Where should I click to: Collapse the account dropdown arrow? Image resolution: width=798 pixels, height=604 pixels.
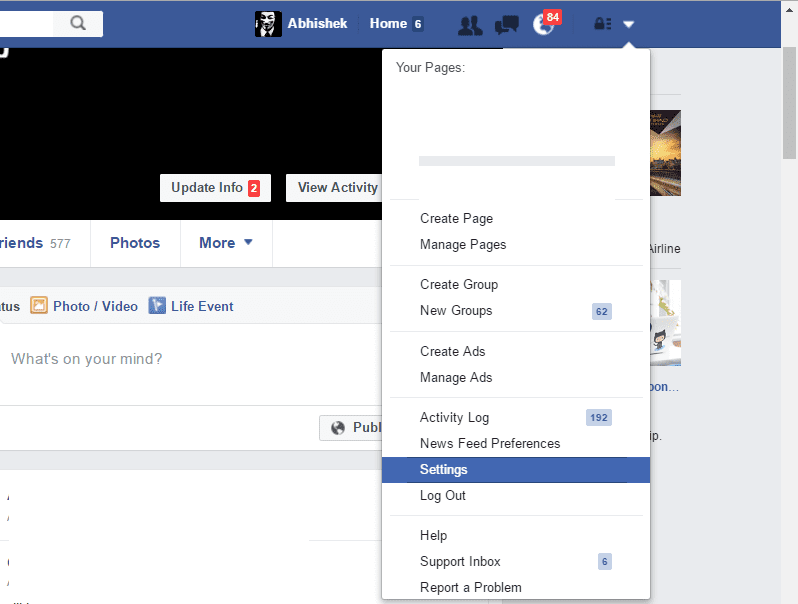click(x=629, y=24)
